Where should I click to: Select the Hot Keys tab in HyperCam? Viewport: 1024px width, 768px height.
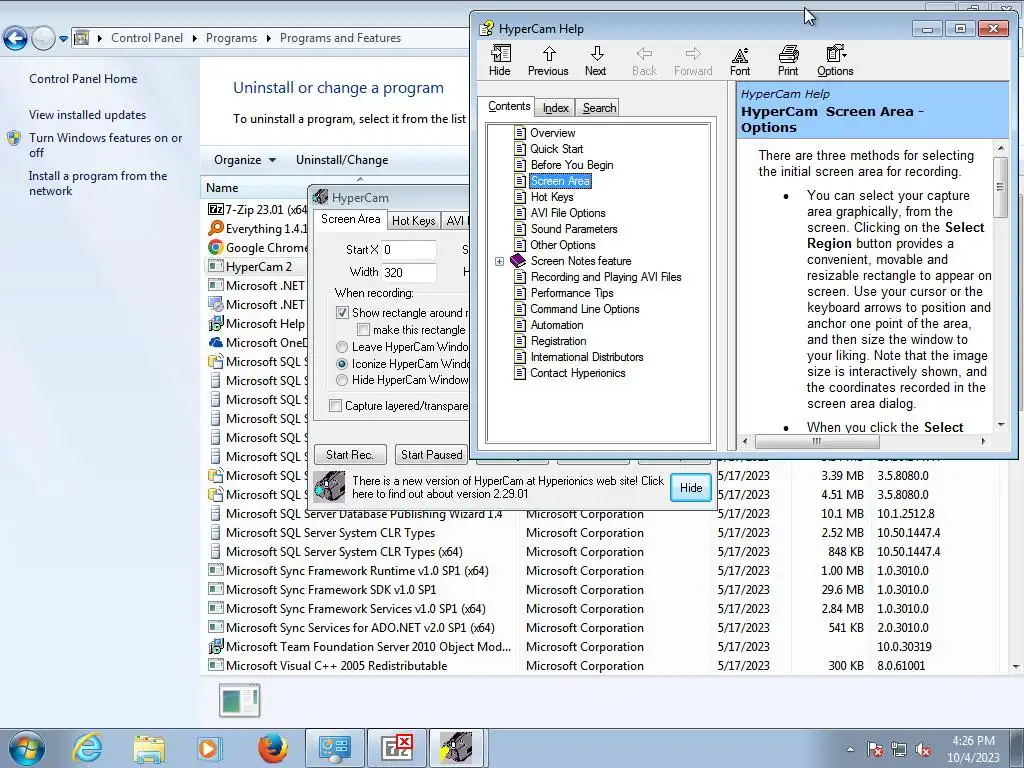click(x=413, y=221)
